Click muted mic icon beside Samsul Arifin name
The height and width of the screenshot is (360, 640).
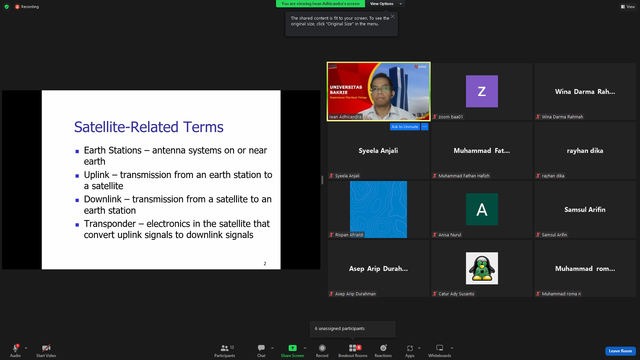tap(538, 235)
